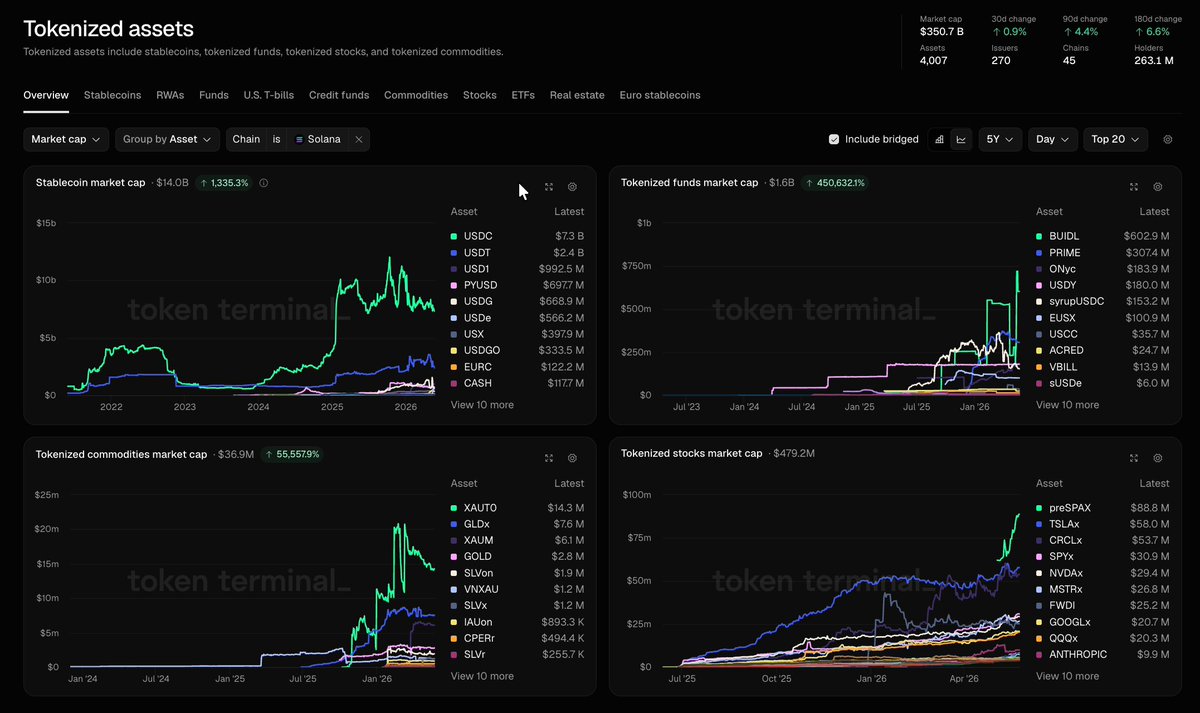Click the 55,557.9% change badge
This screenshot has height=713, width=1200.
tap(291, 454)
